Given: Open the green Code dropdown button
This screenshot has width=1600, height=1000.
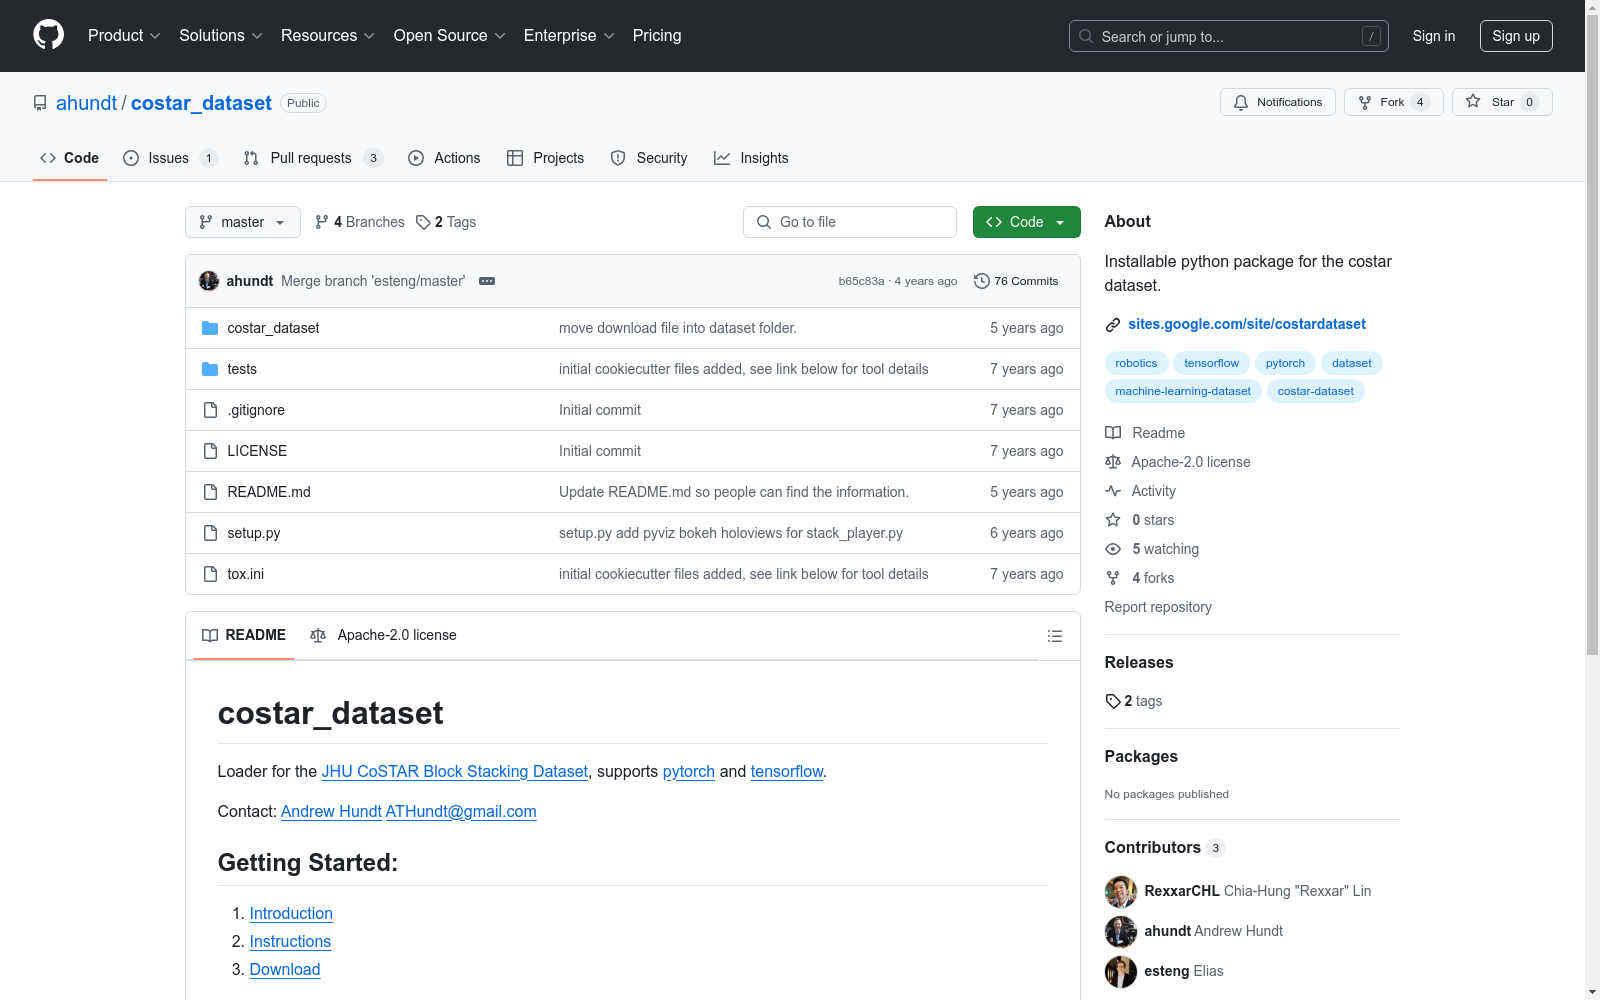Looking at the screenshot, I should (1026, 222).
